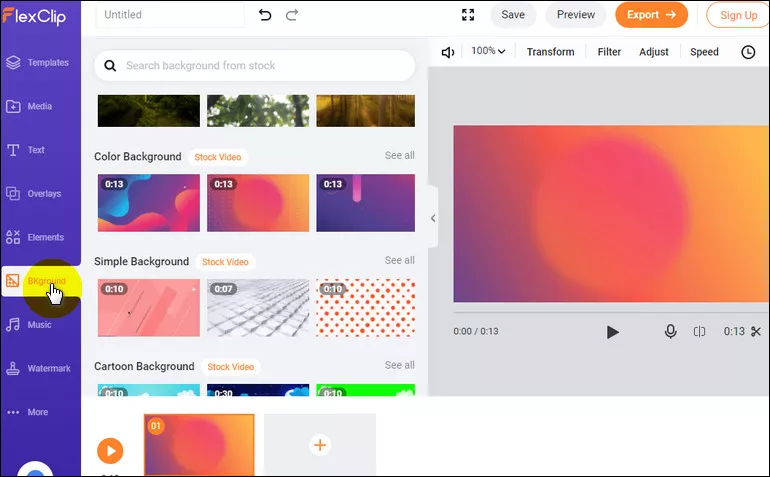Undo the last action
The width and height of the screenshot is (770, 477).
coord(265,15)
